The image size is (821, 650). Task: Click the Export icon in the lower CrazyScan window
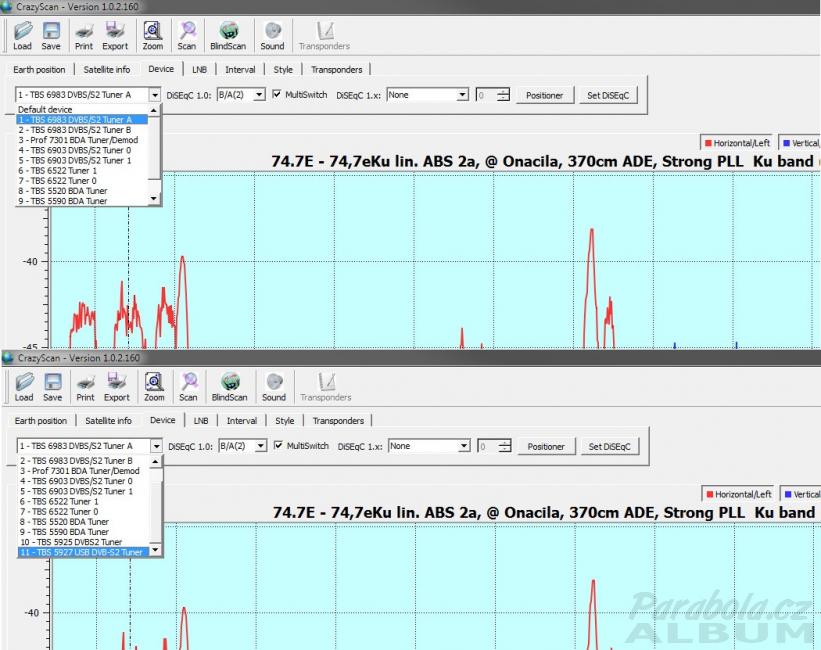click(x=116, y=387)
